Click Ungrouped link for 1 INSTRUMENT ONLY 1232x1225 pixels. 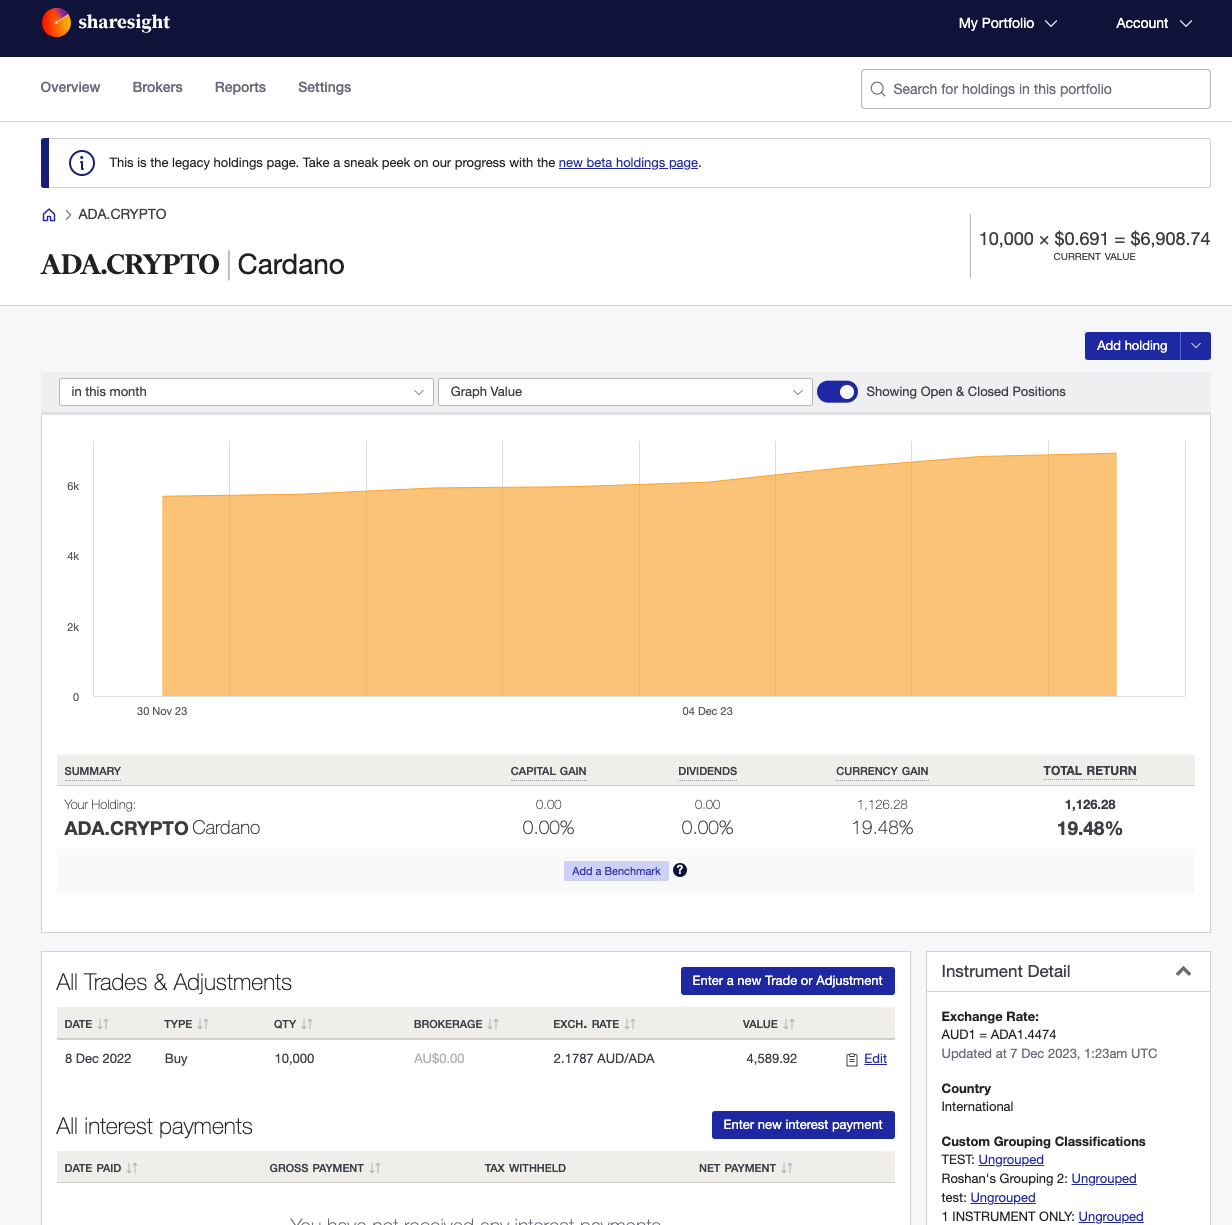pos(1111,1217)
